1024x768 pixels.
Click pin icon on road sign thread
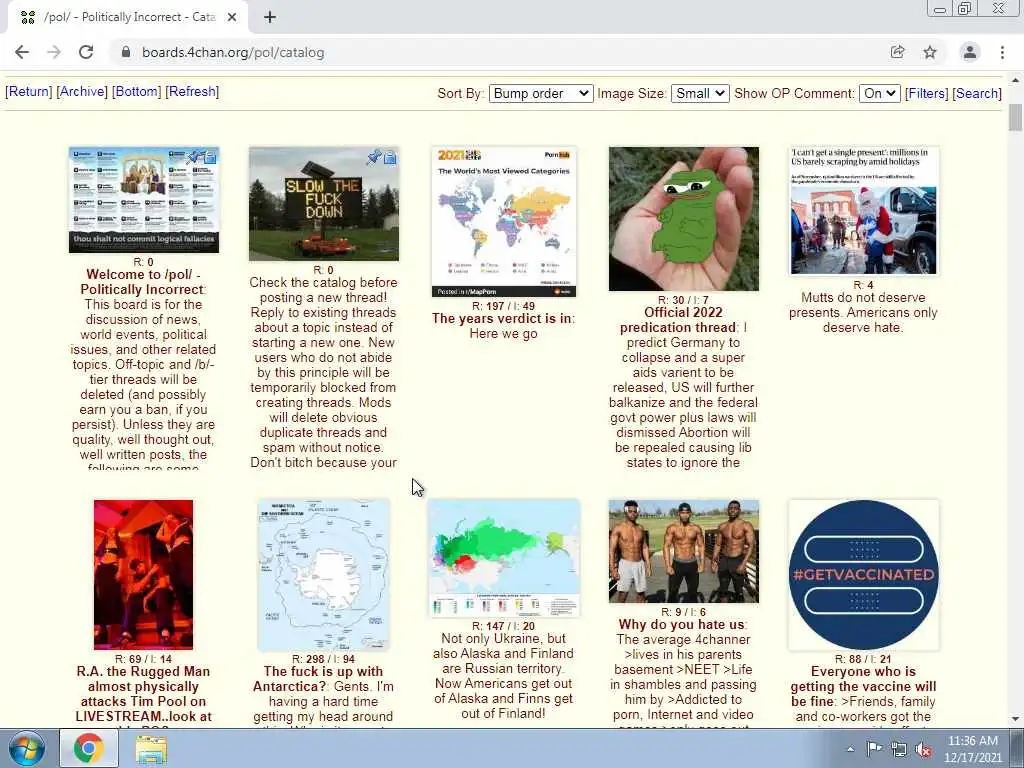374,157
